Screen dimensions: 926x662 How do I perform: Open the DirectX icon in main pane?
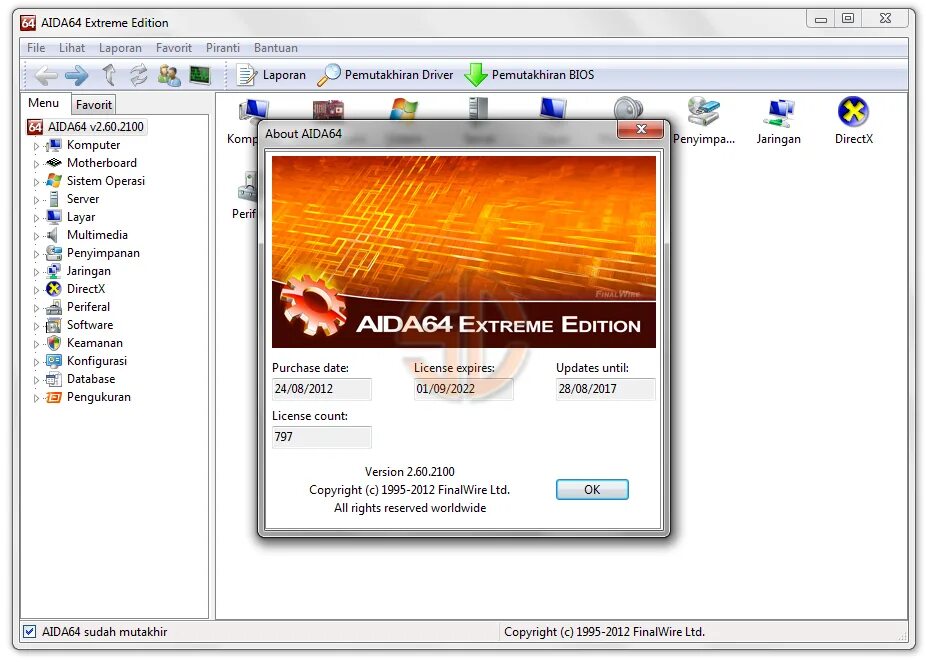click(853, 121)
